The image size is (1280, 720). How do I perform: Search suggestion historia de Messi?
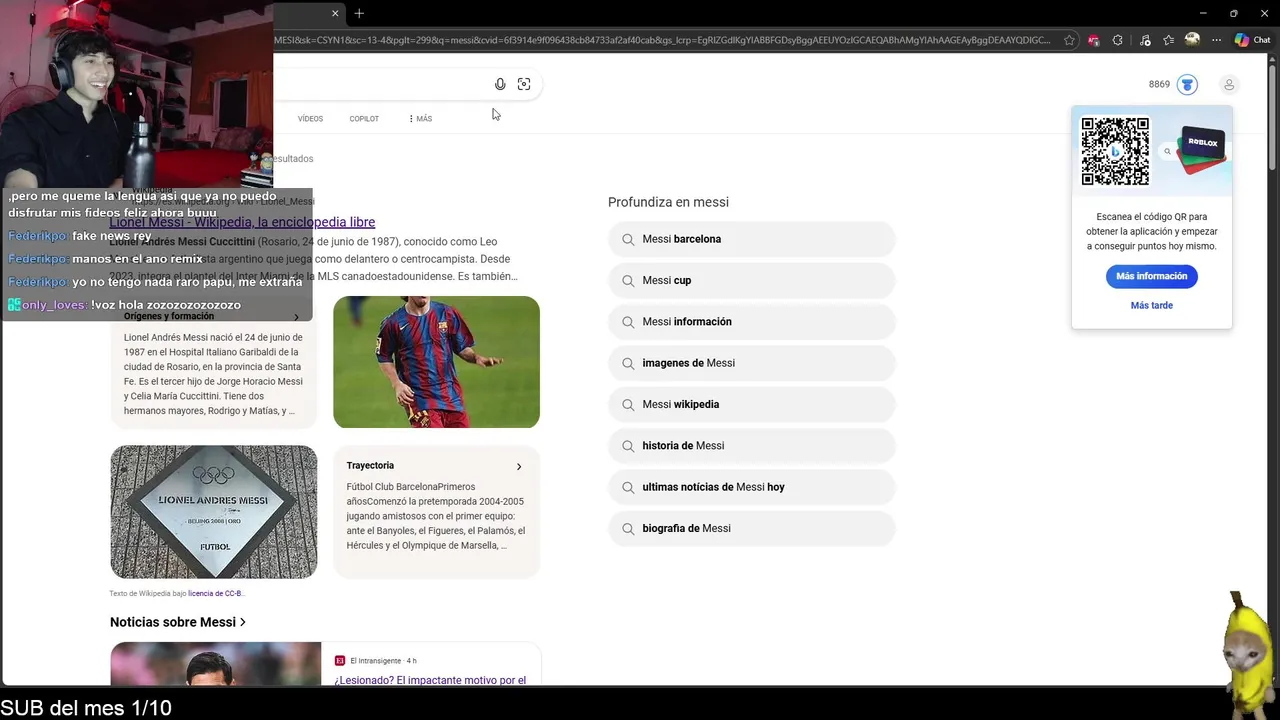752,446
